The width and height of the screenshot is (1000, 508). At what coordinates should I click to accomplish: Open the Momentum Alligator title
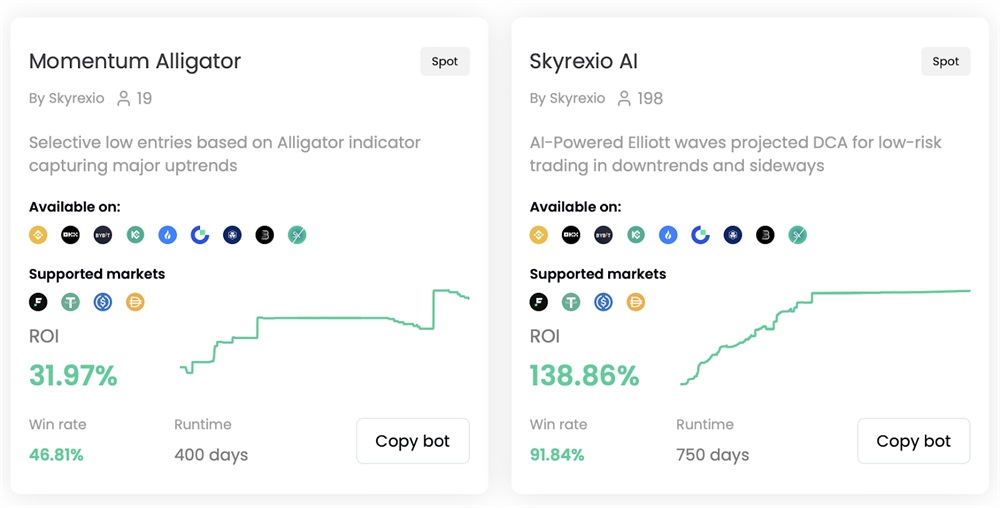point(135,61)
